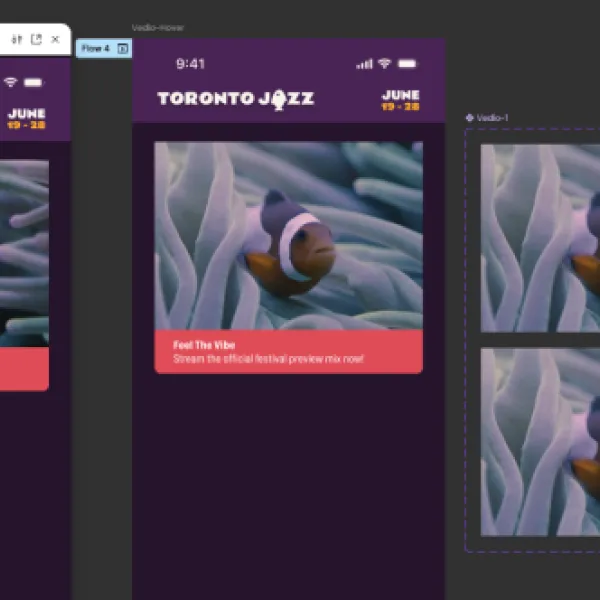Select the cellular signal icon in the center frame

(x=364, y=64)
